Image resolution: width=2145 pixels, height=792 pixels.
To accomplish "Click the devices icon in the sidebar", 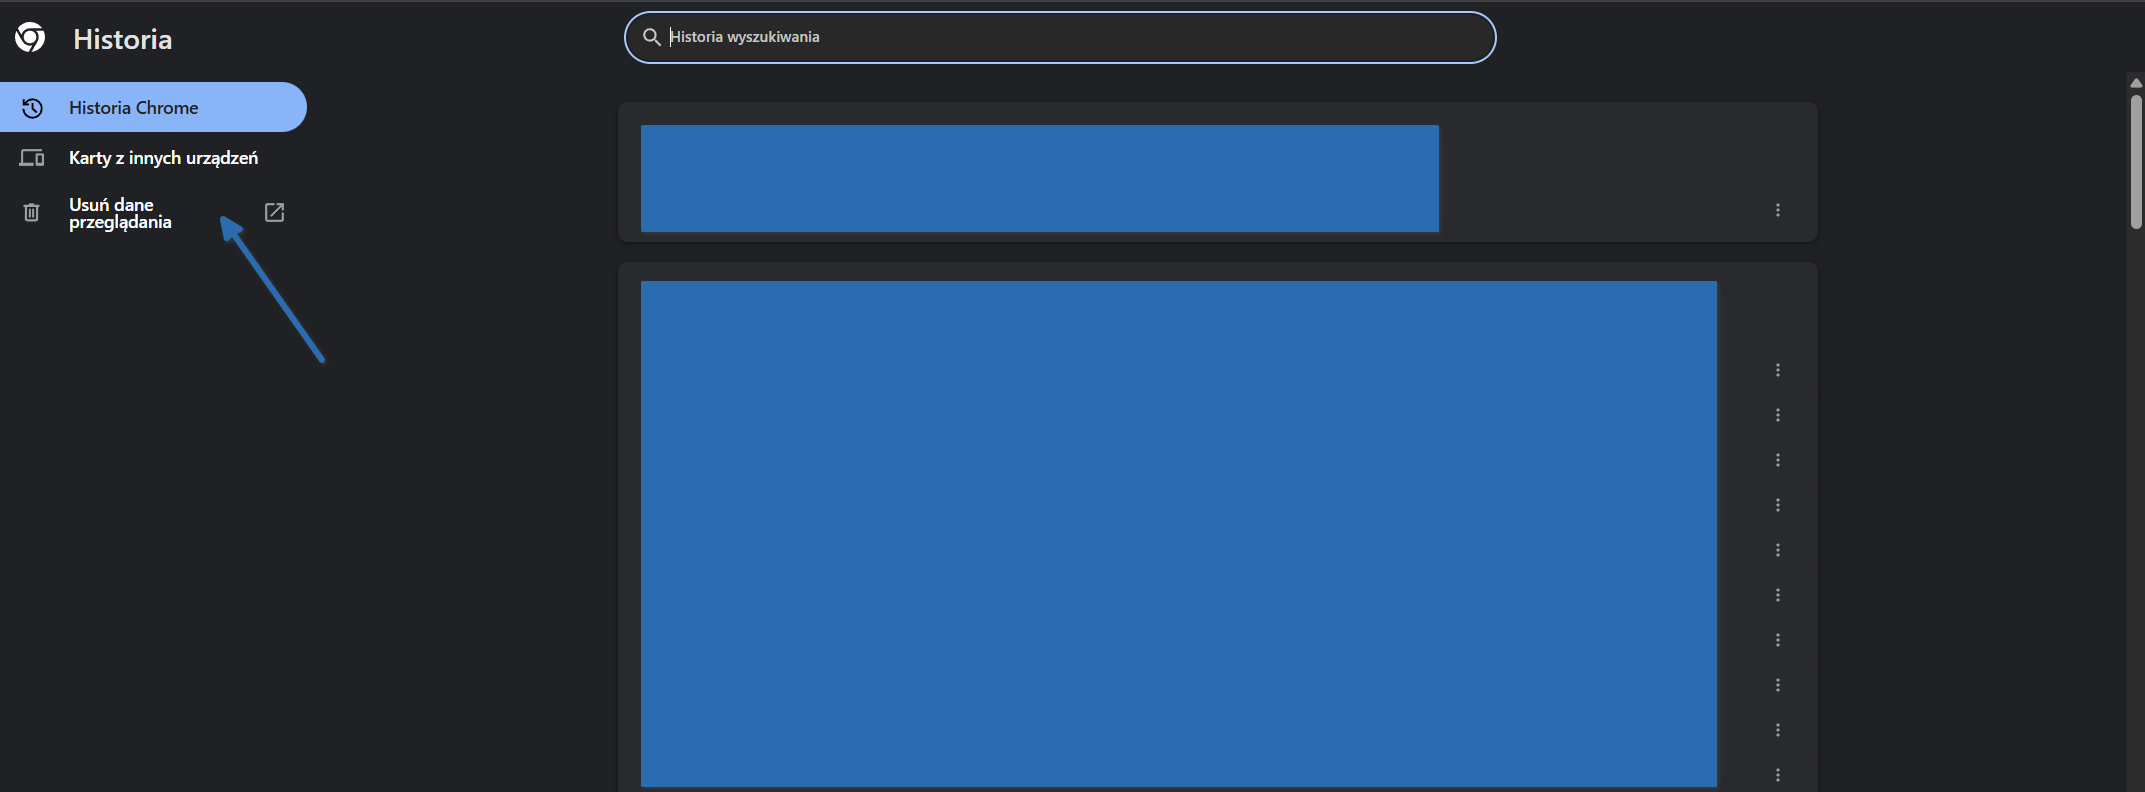I will click(32, 158).
